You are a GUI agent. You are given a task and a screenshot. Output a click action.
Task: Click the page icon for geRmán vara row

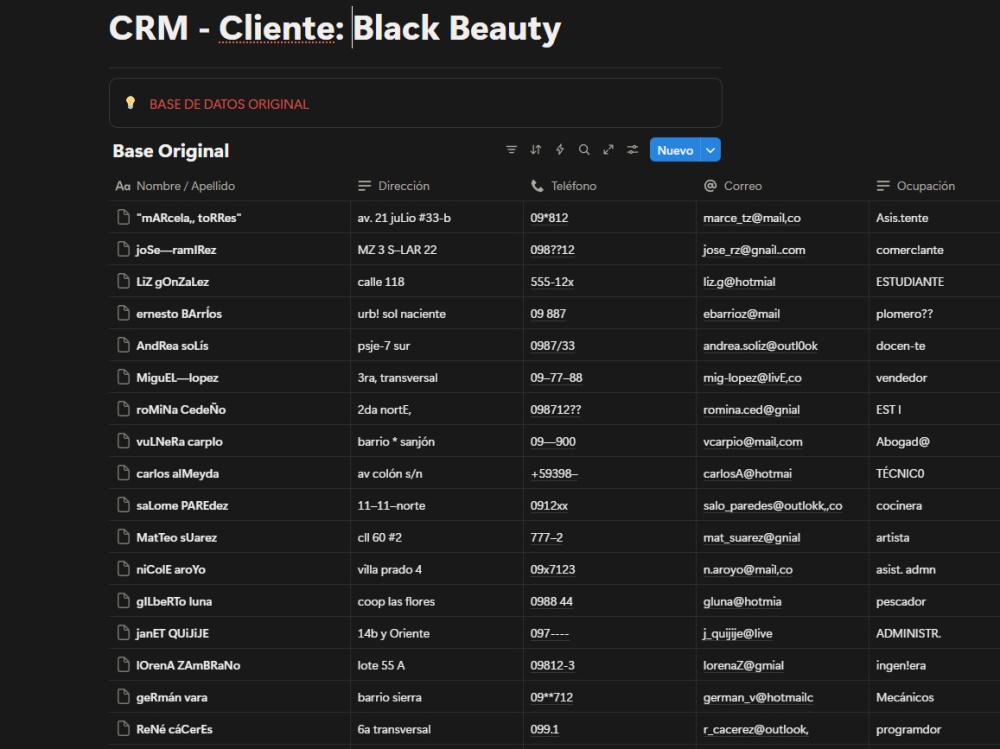[124, 697]
